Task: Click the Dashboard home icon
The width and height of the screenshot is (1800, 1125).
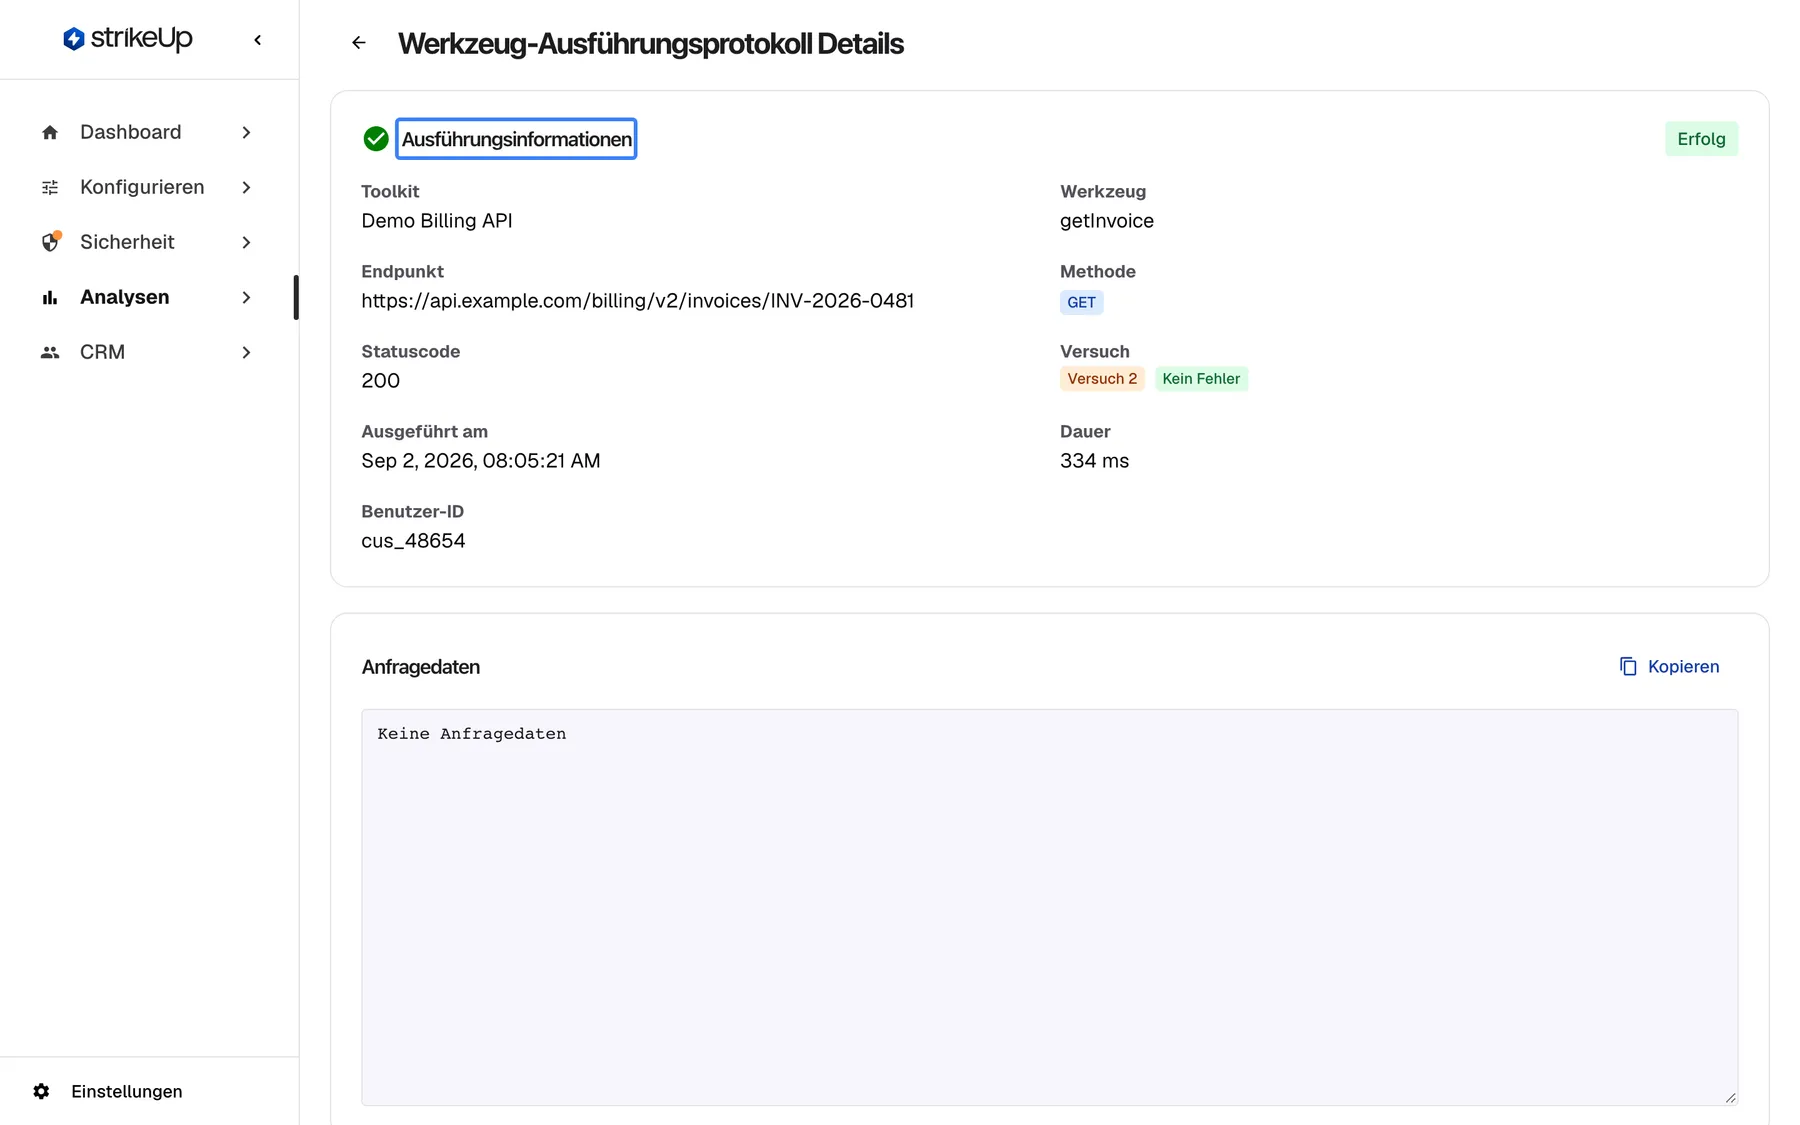Action: tap(50, 133)
